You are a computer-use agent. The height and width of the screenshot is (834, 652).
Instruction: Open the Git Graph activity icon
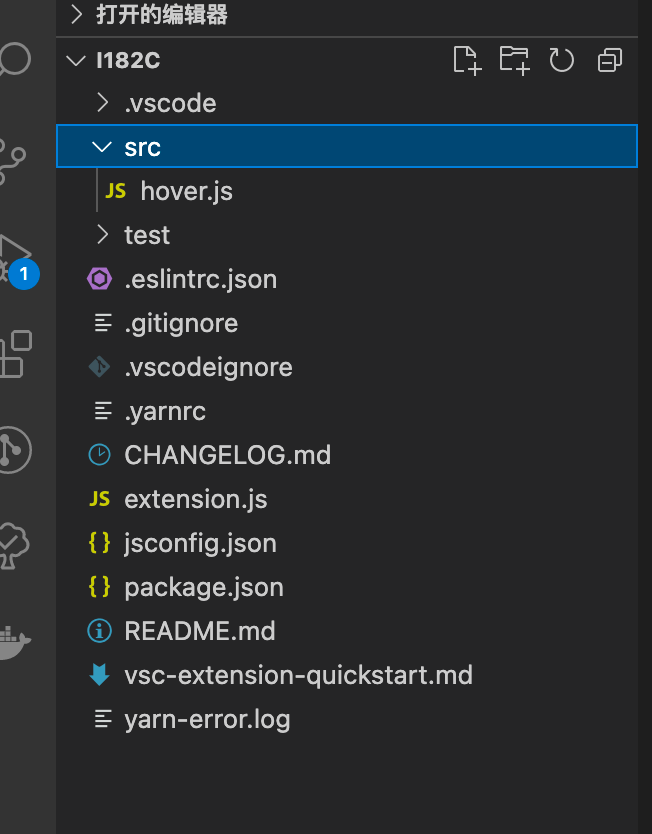pos(15,450)
